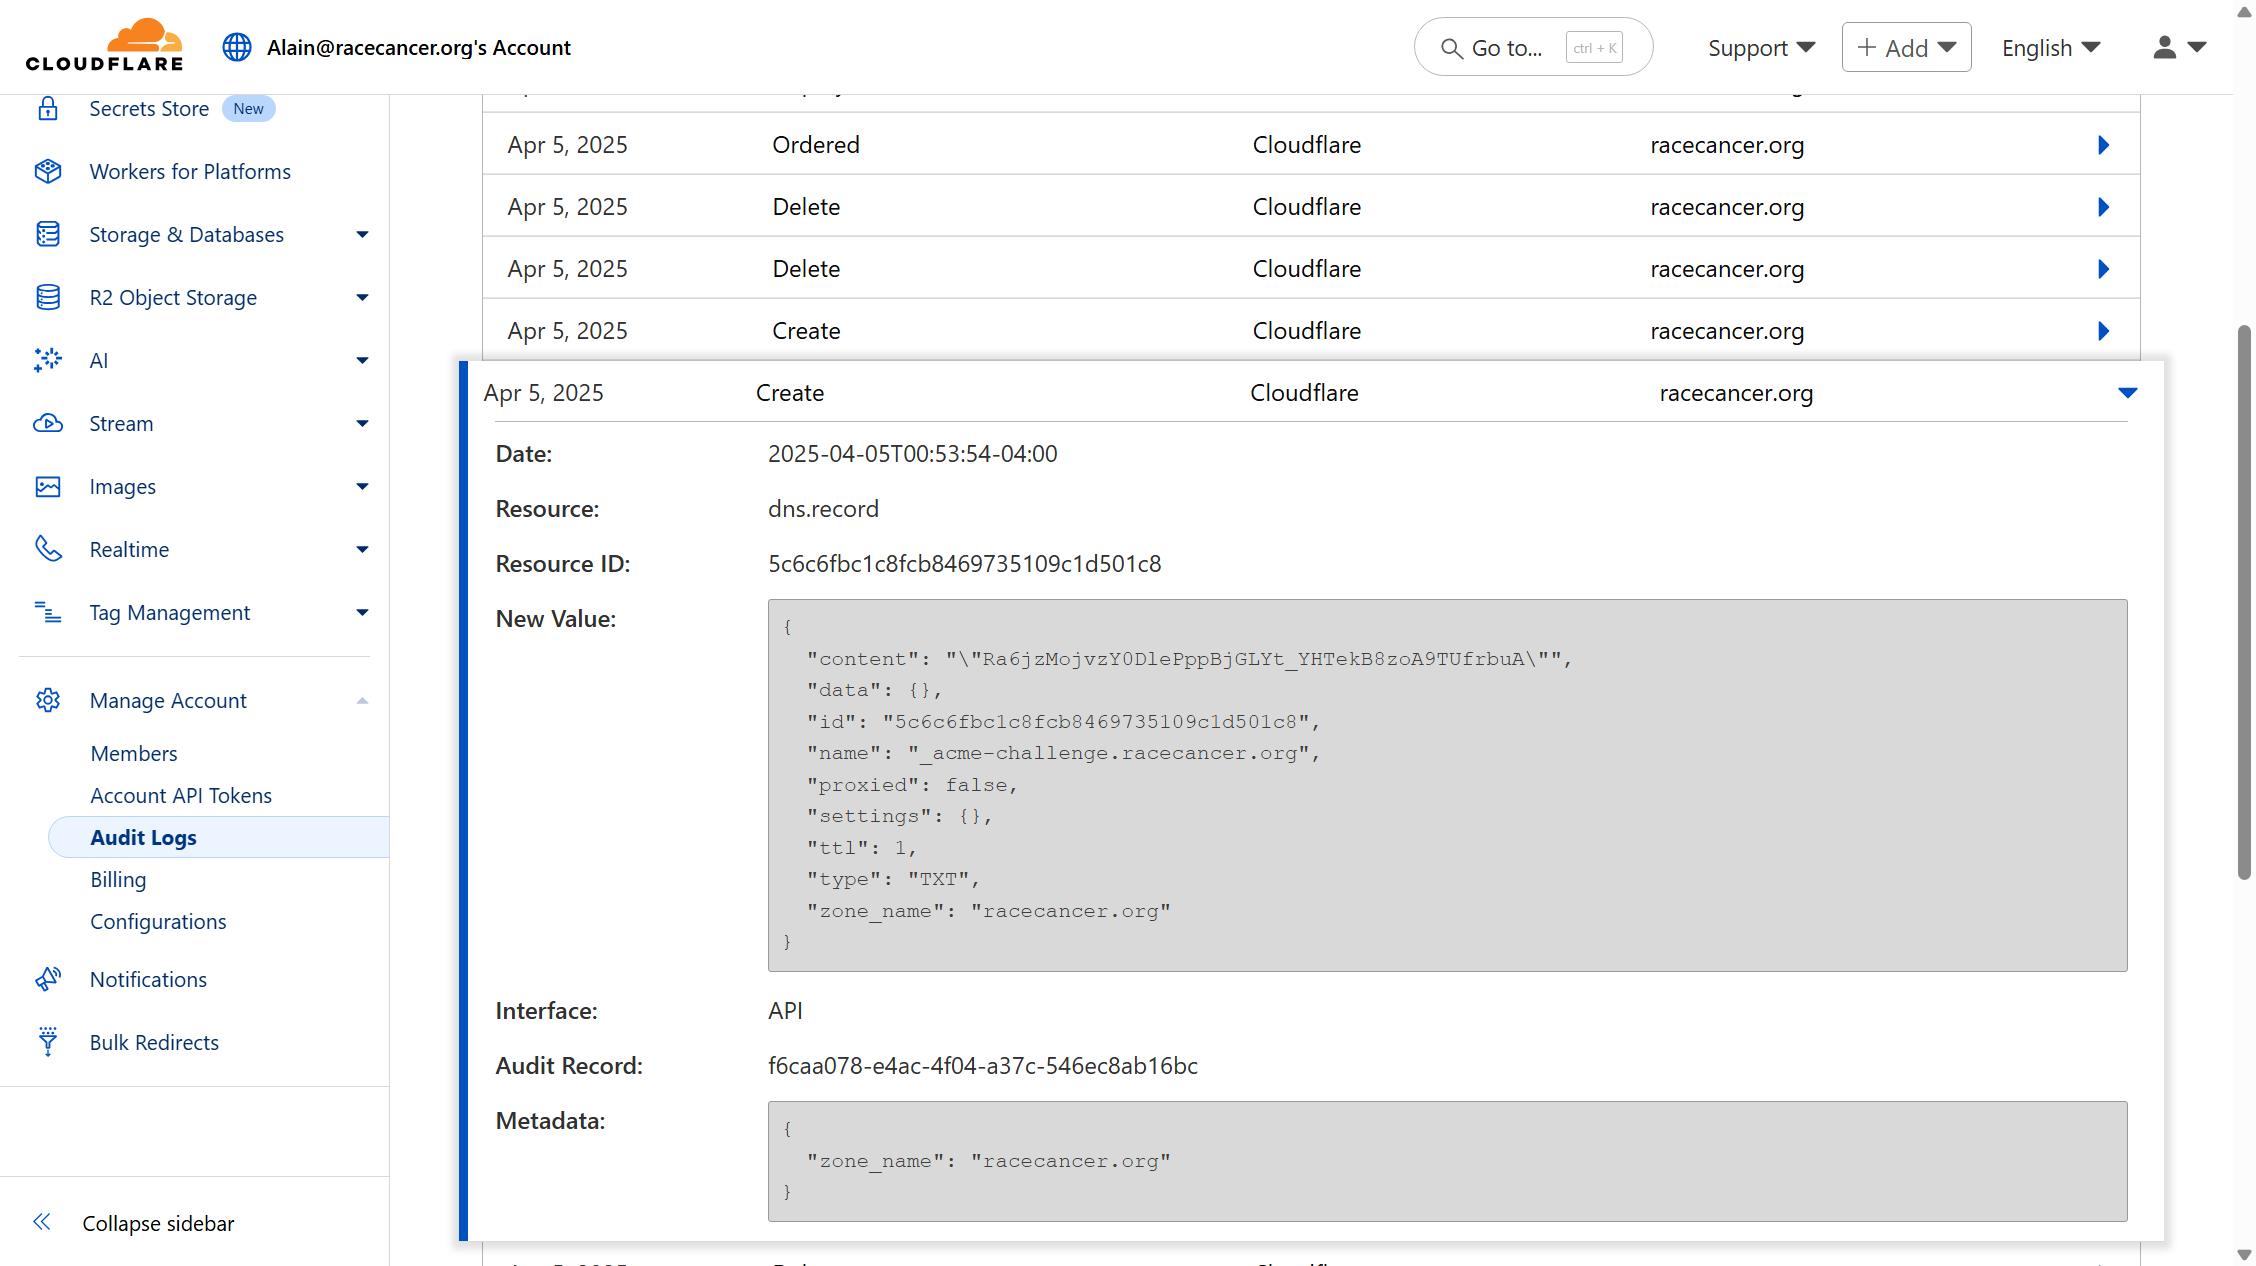Expand the Storage & Databases section
This screenshot has width=2256, height=1266.
(x=362, y=234)
